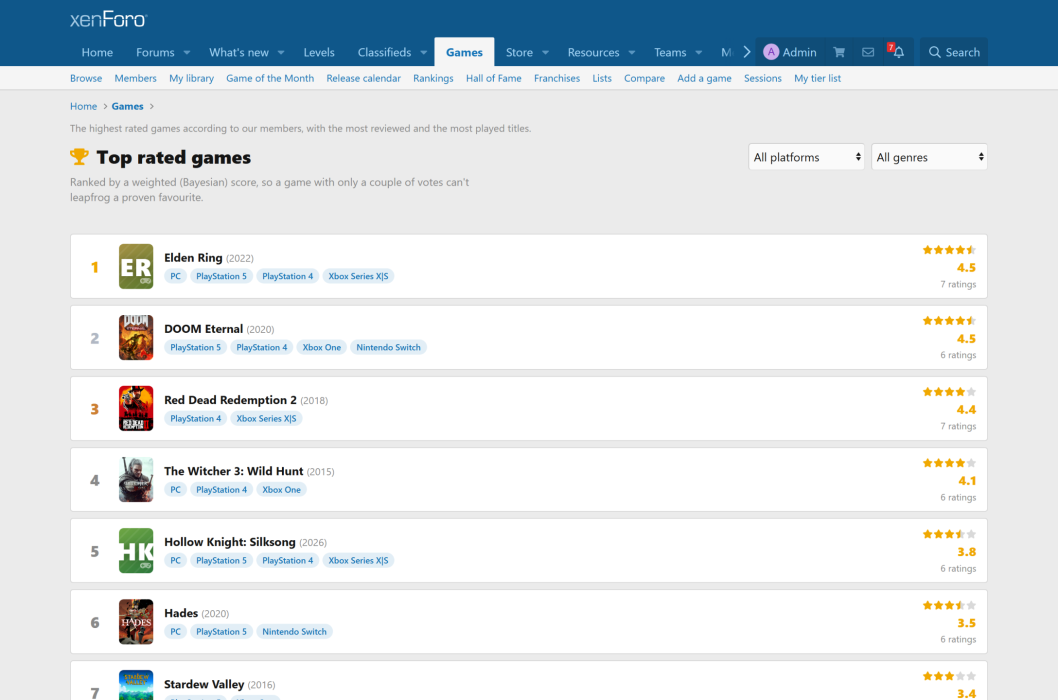
Task: Expand the Teams menu arrow
Action: (x=698, y=53)
